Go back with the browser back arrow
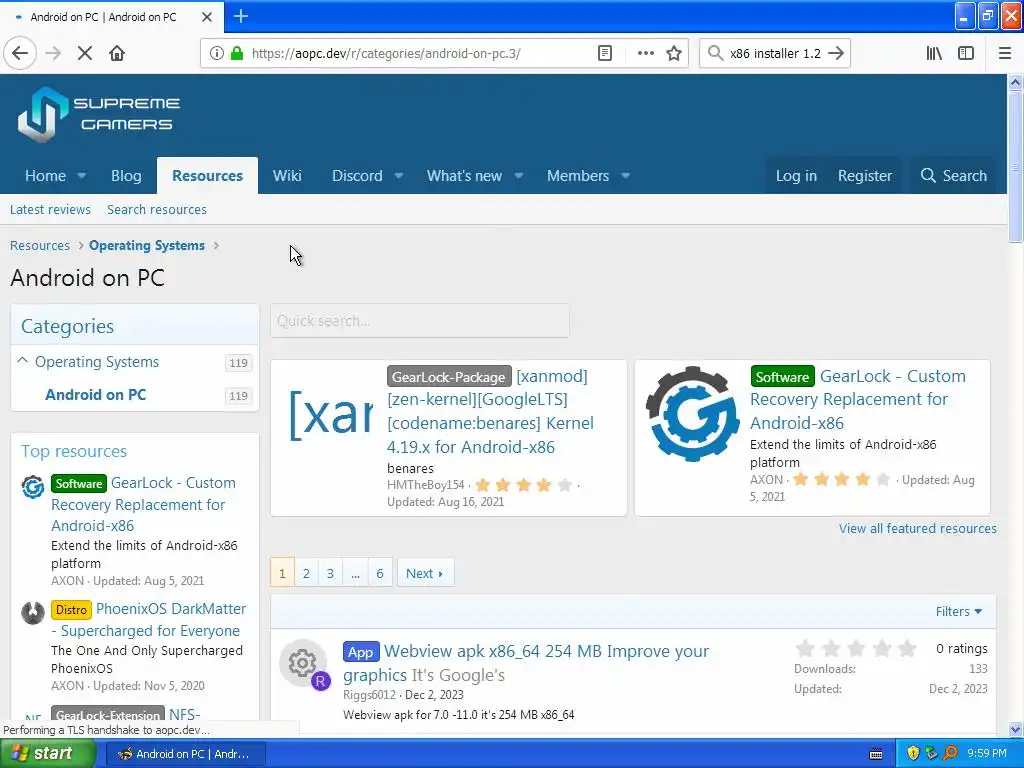This screenshot has width=1024, height=768. coord(20,53)
